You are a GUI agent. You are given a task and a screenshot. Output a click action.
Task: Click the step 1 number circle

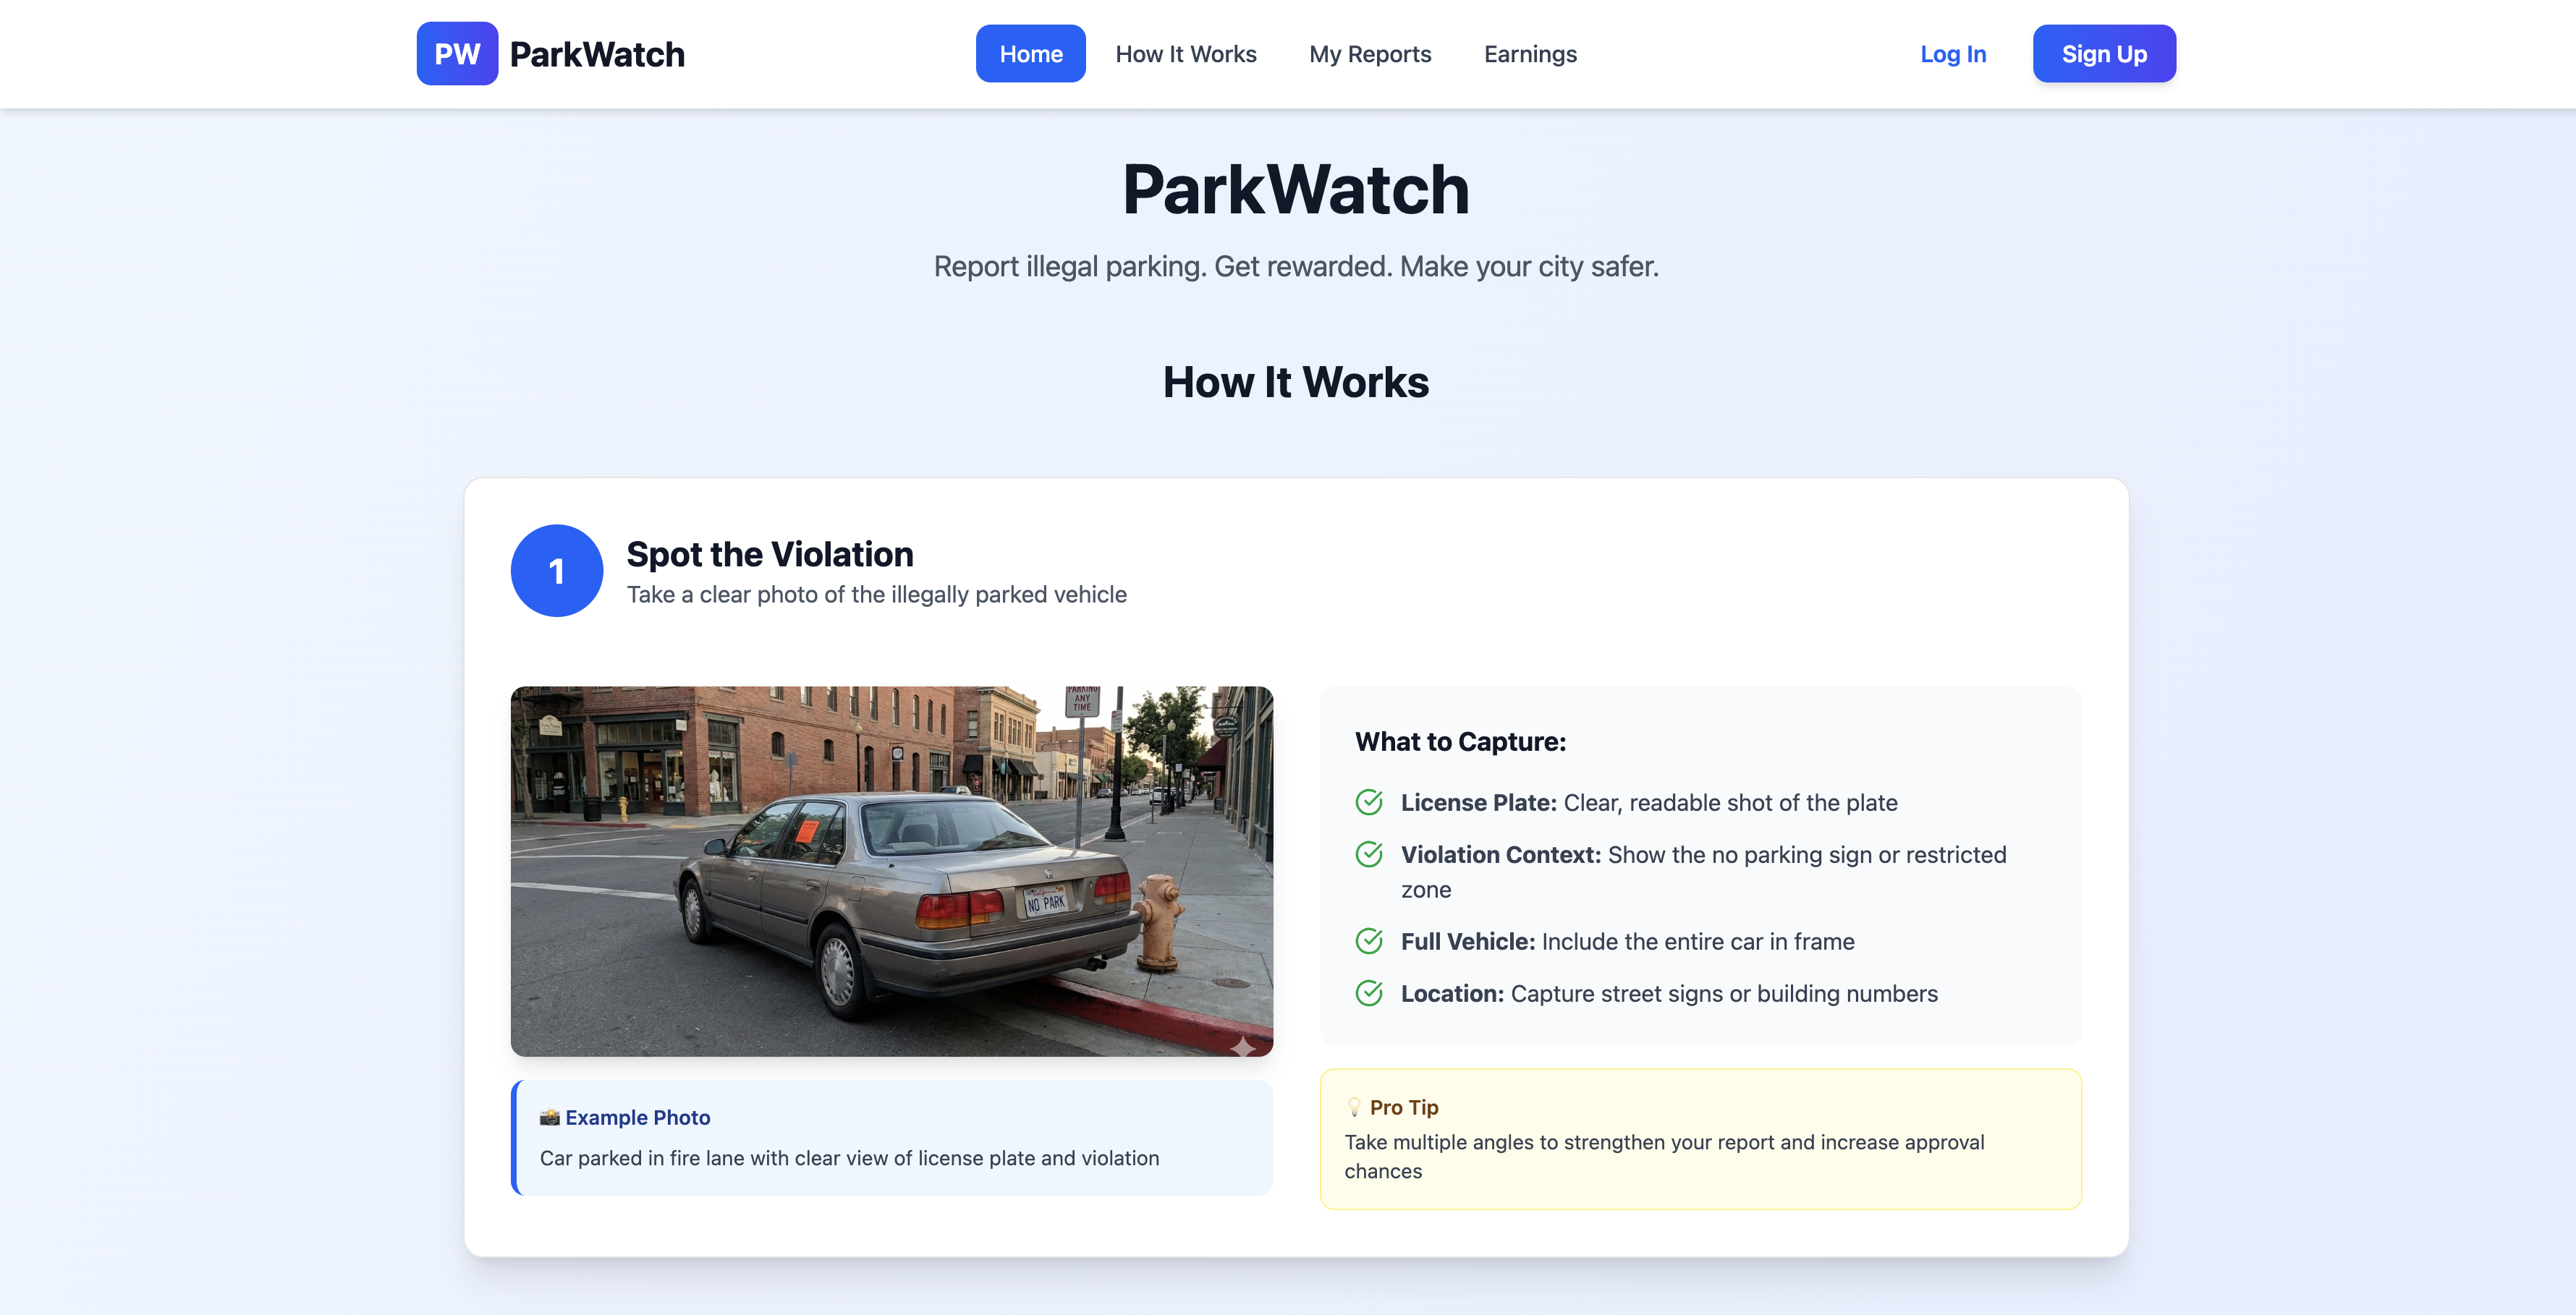tap(557, 571)
